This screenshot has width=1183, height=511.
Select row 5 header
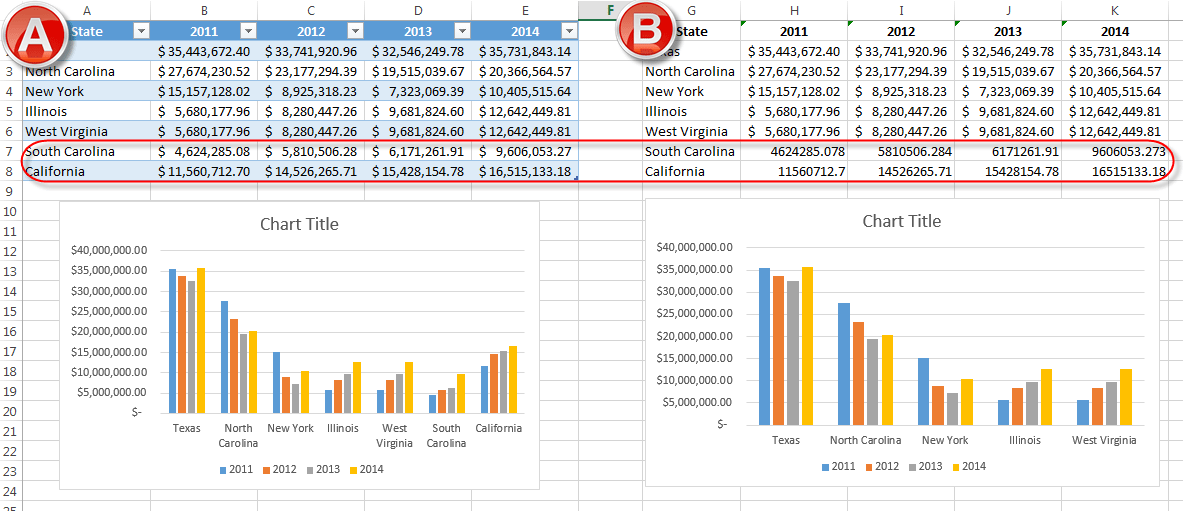coord(11,112)
